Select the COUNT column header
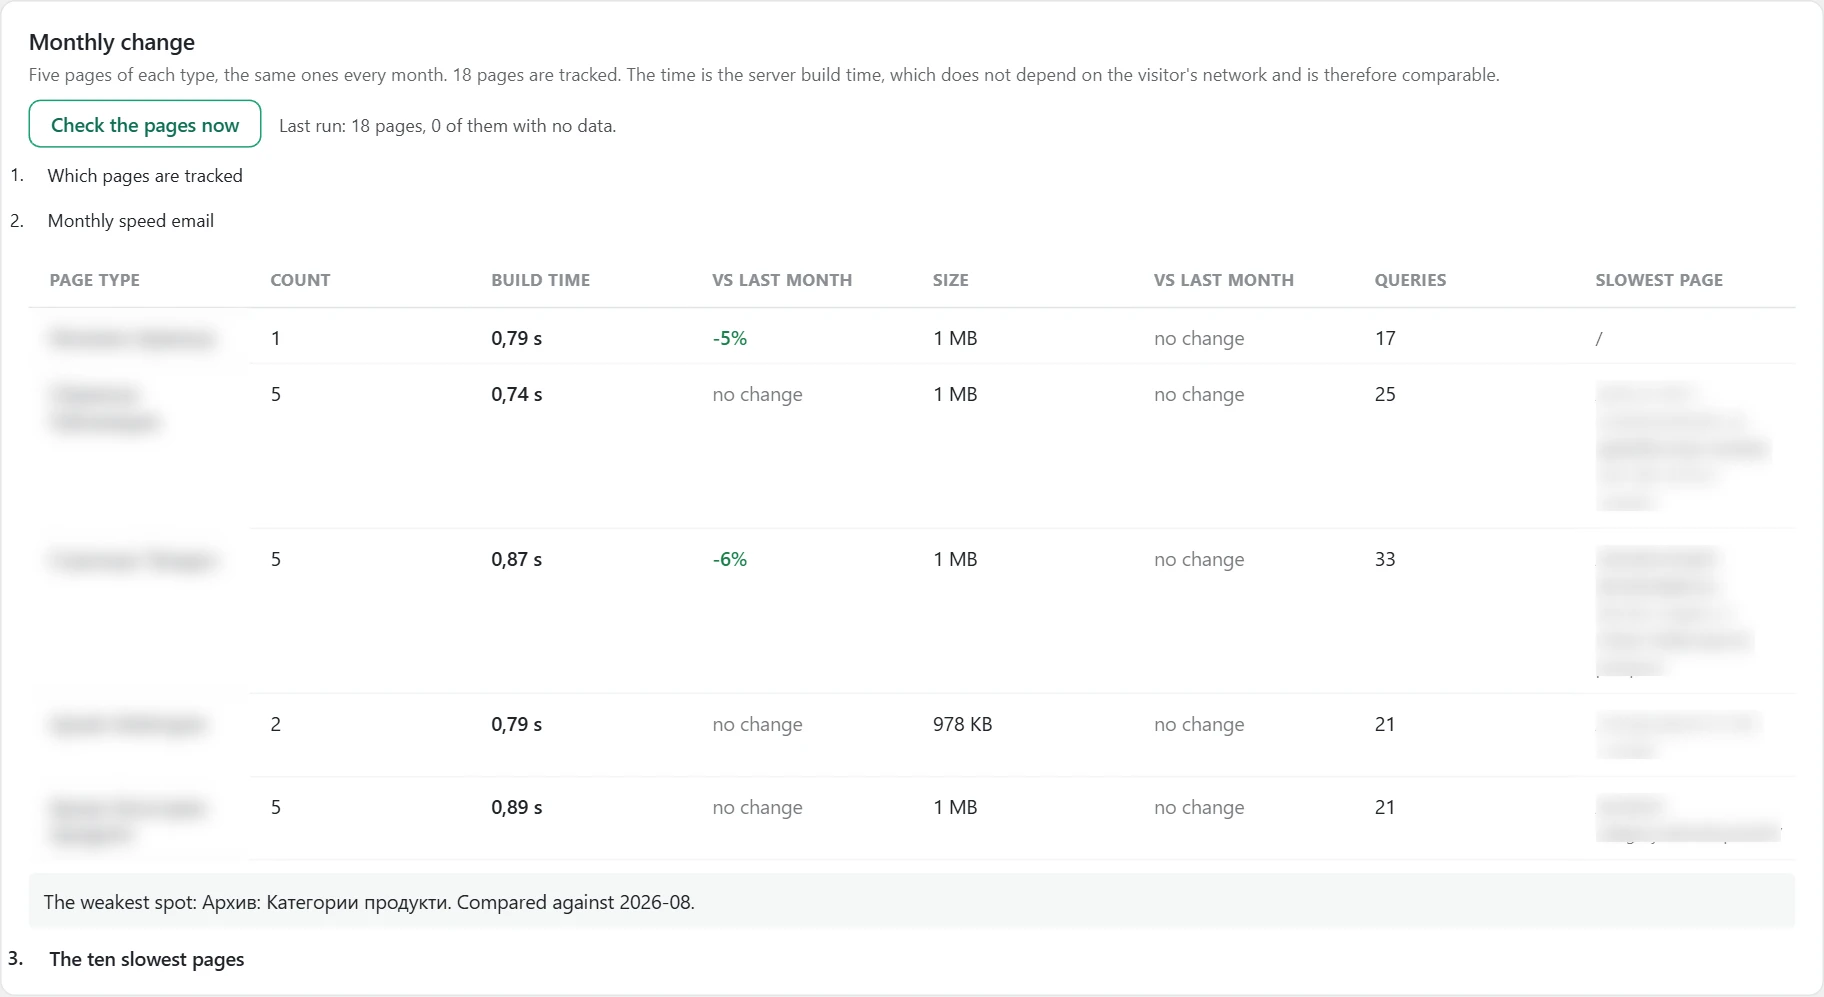 pyautogui.click(x=300, y=280)
